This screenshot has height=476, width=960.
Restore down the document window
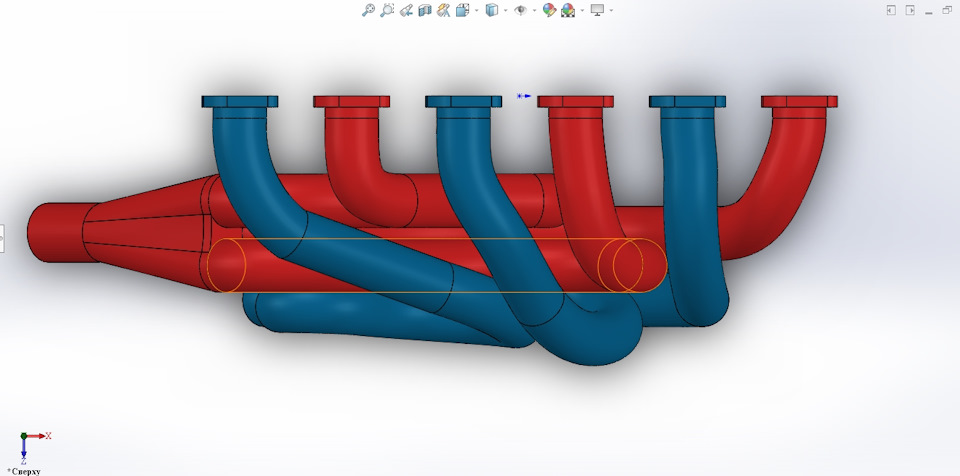(x=947, y=10)
